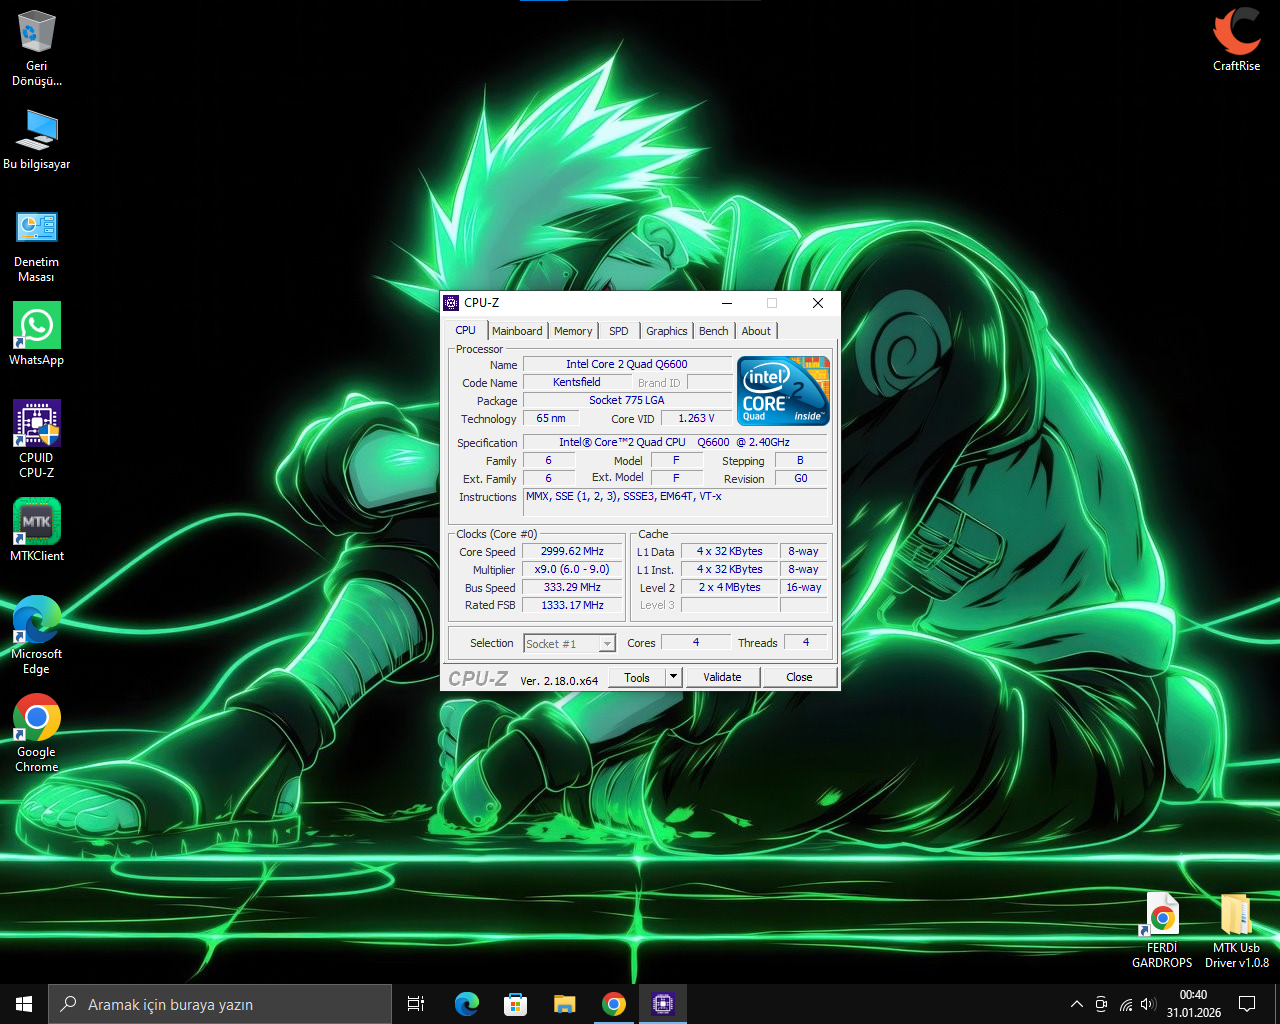Viewport: 1280px width, 1024px height.
Task: Click the CPU-Z taskbar button
Action: (663, 1004)
